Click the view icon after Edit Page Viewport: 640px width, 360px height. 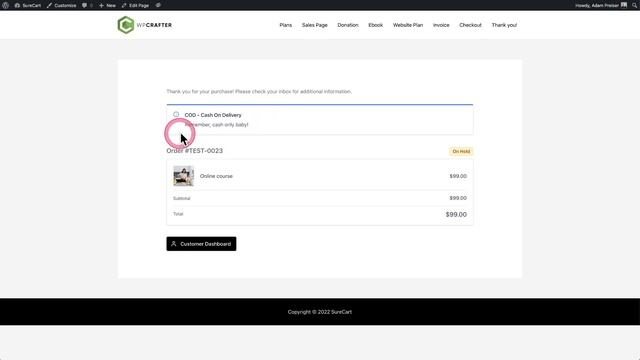(158, 5)
